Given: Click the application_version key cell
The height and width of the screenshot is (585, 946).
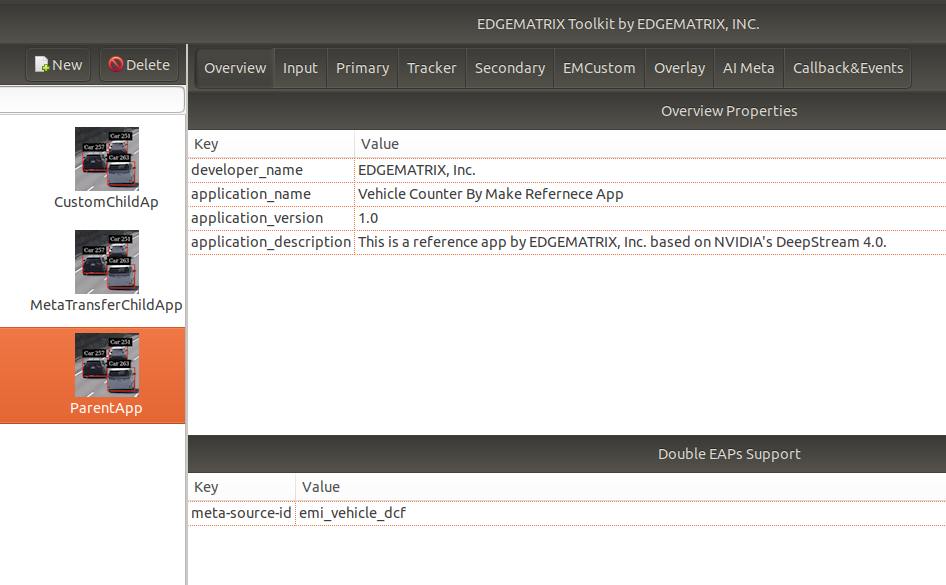Looking at the screenshot, I should (x=271, y=218).
